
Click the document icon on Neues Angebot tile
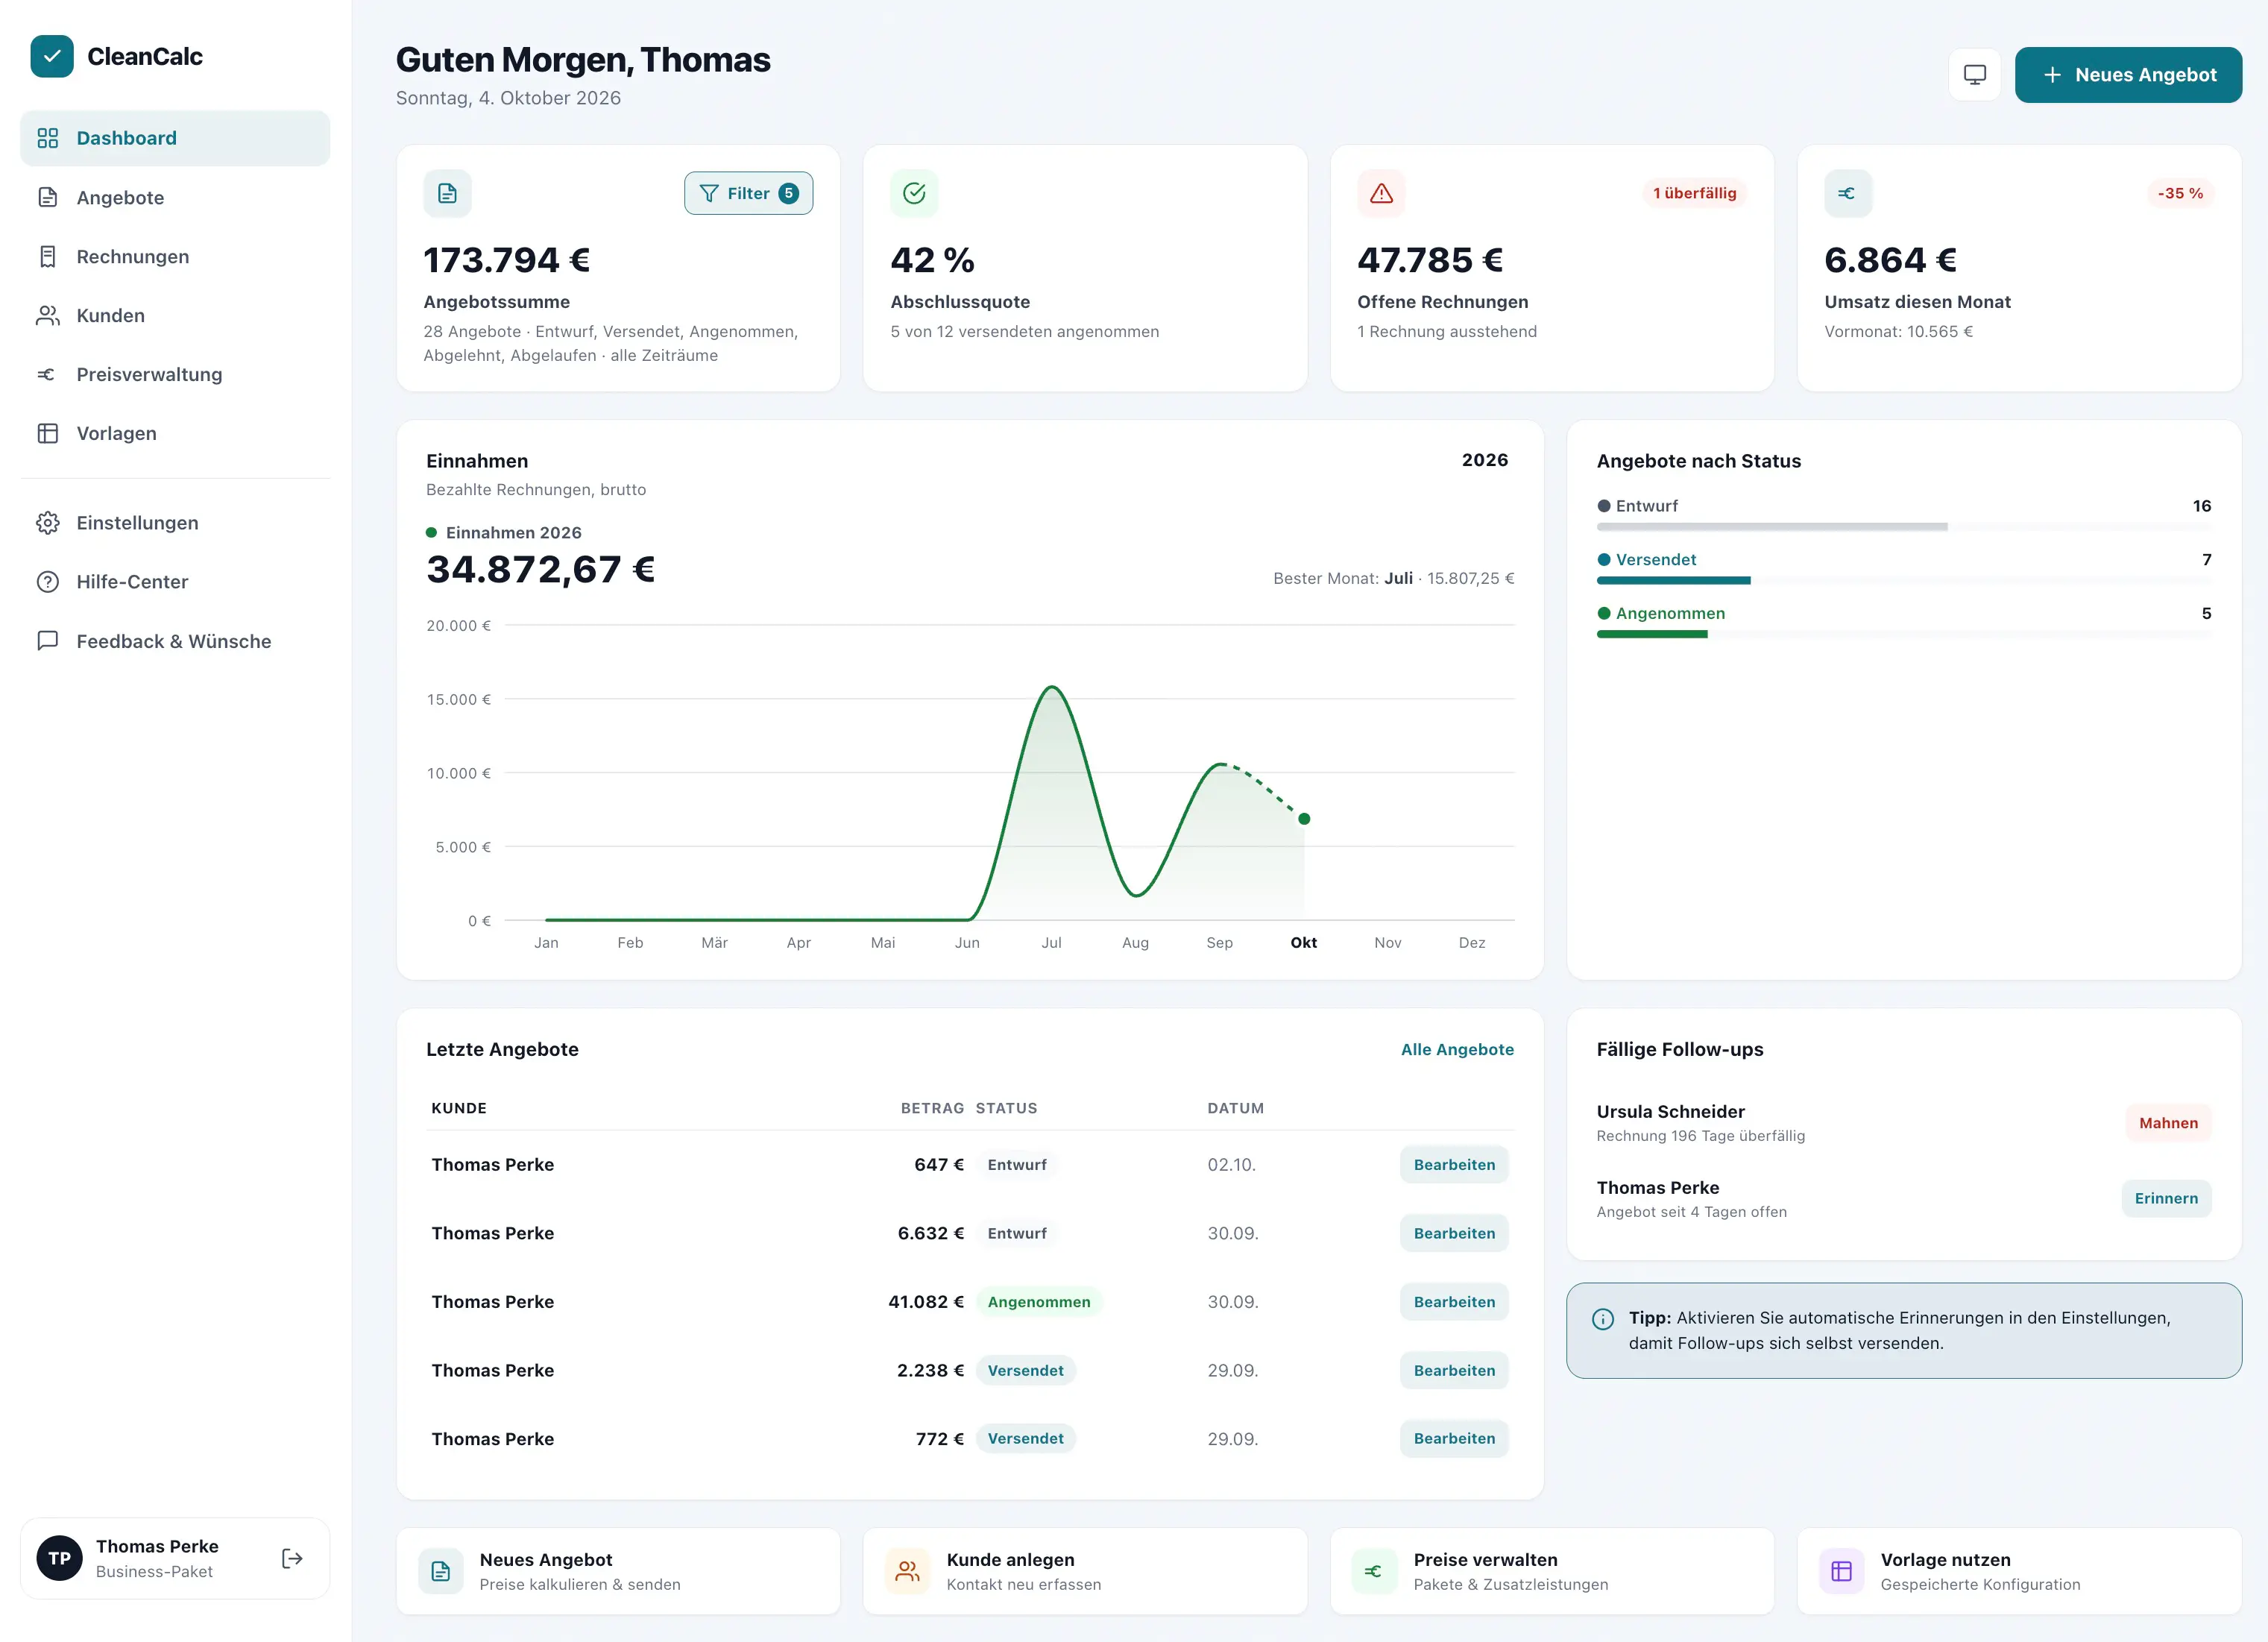coord(441,1571)
